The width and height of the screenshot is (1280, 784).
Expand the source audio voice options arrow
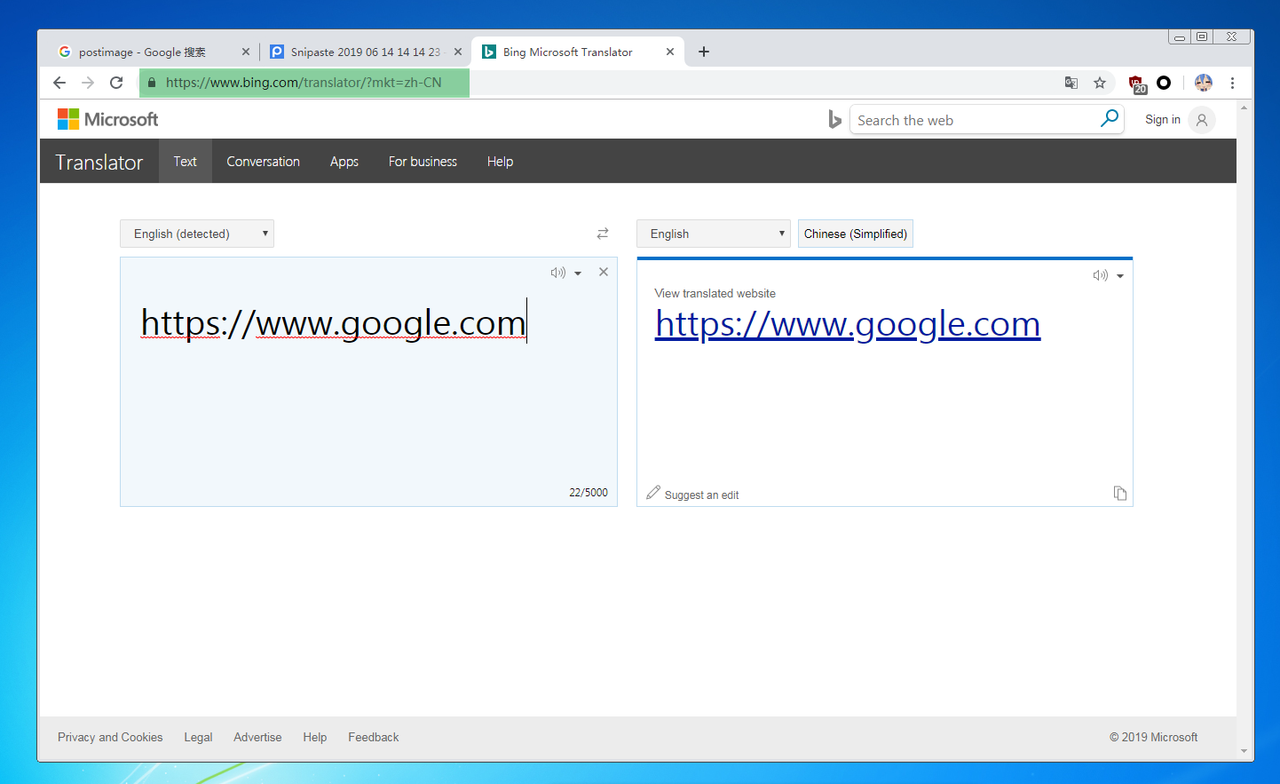(578, 273)
